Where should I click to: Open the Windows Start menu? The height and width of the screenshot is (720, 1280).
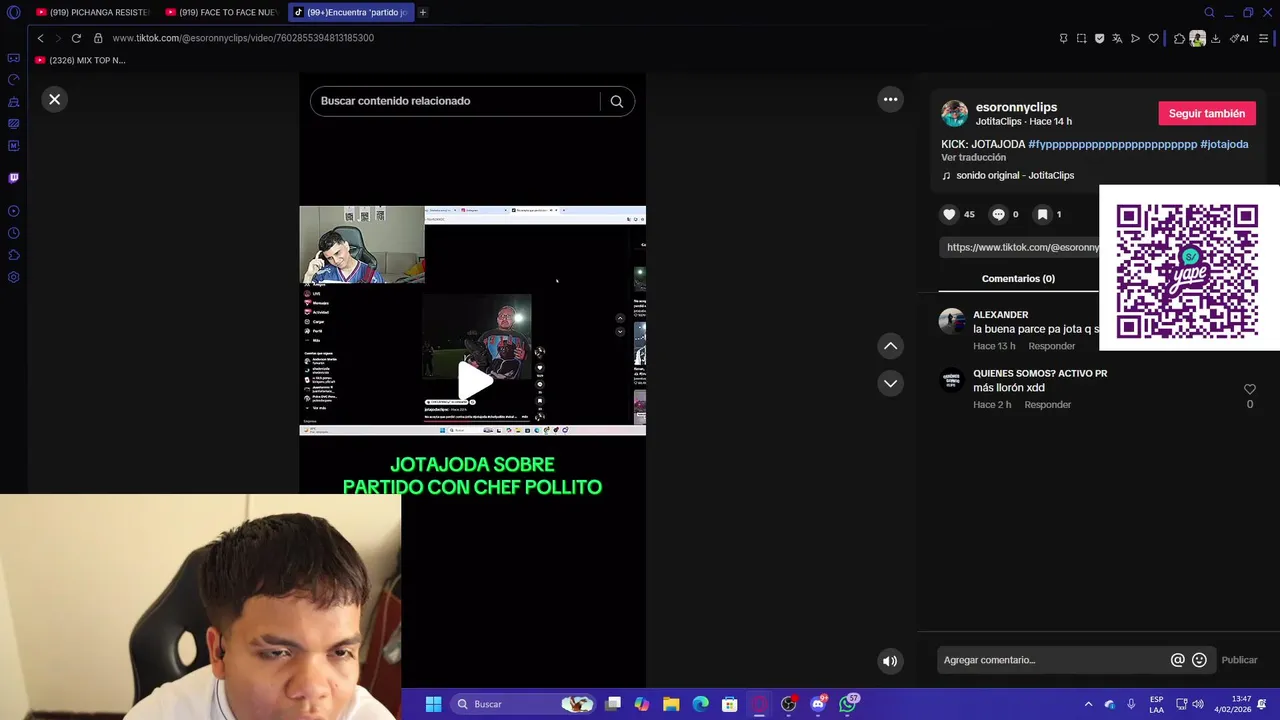click(x=433, y=704)
